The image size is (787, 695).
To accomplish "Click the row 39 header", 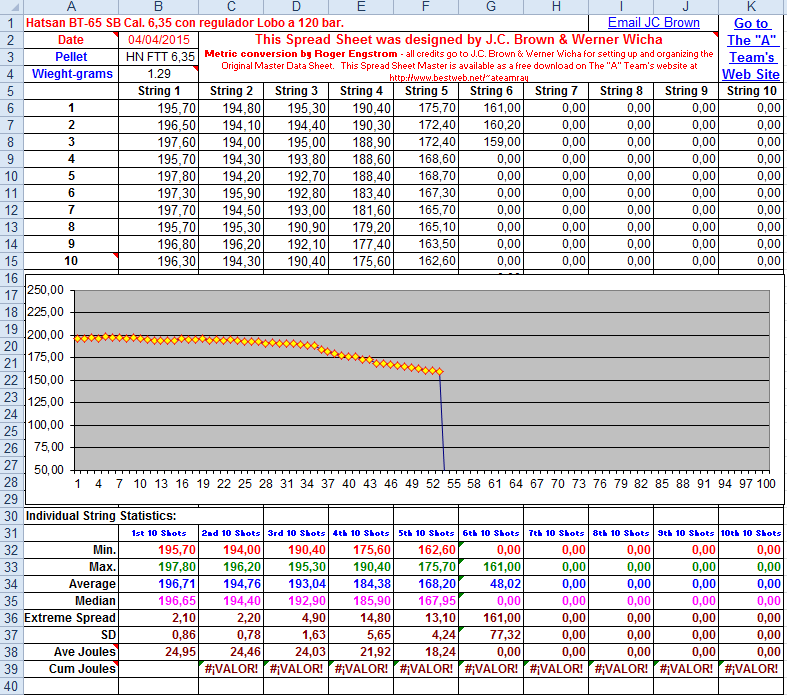I will tap(11, 668).
